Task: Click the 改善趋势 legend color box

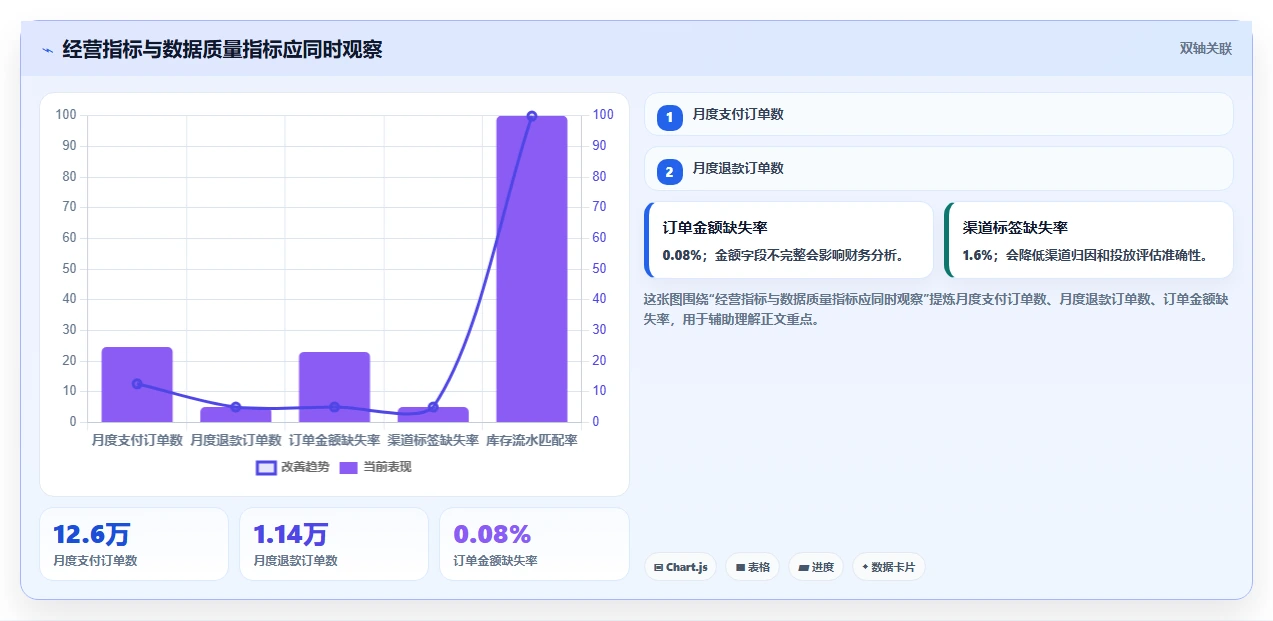Action: pyautogui.click(x=266, y=467)
